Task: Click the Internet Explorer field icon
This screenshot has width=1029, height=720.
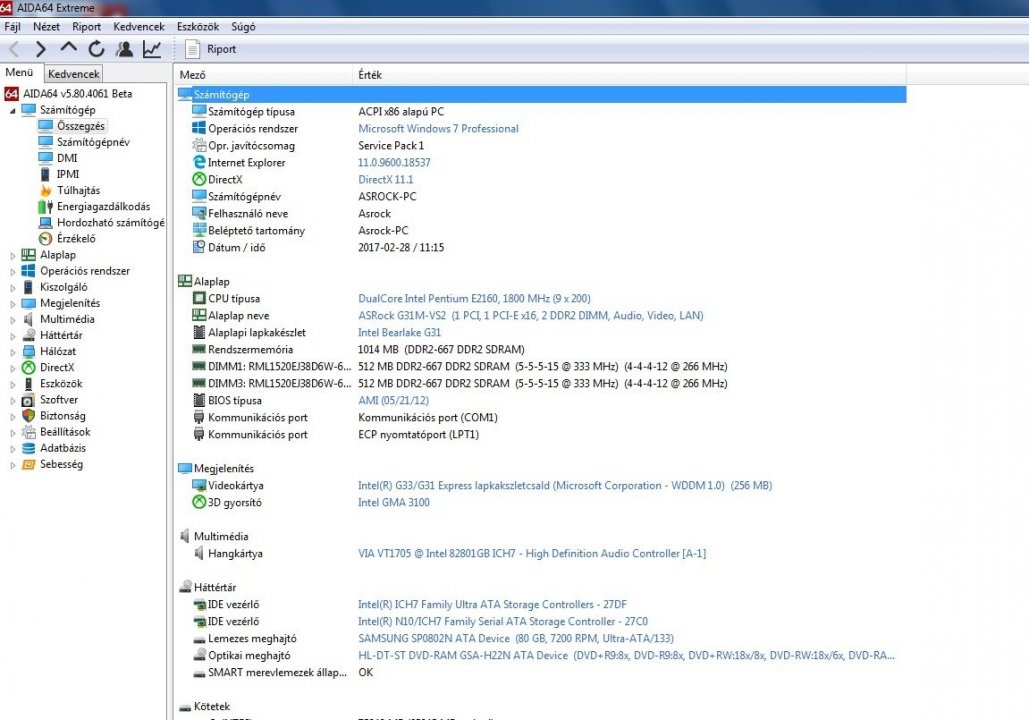Action: 199,162
